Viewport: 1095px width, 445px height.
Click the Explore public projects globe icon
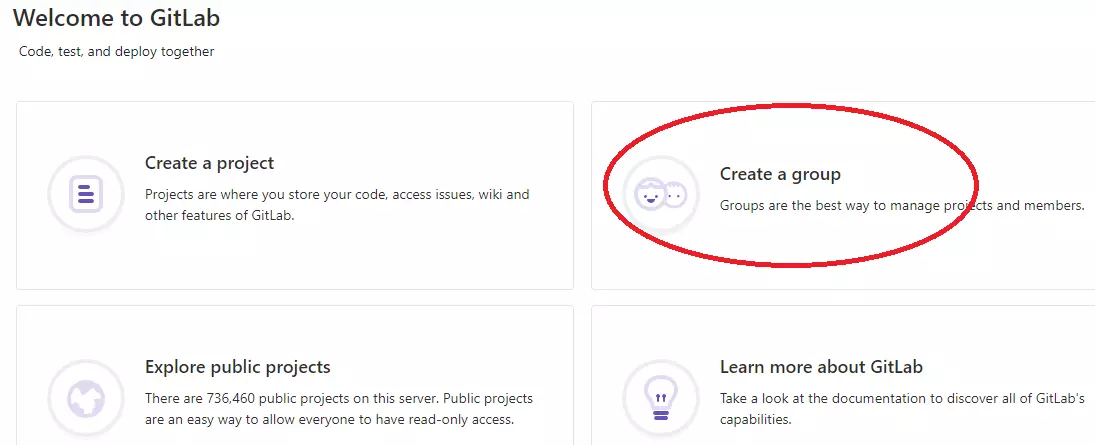86,397
